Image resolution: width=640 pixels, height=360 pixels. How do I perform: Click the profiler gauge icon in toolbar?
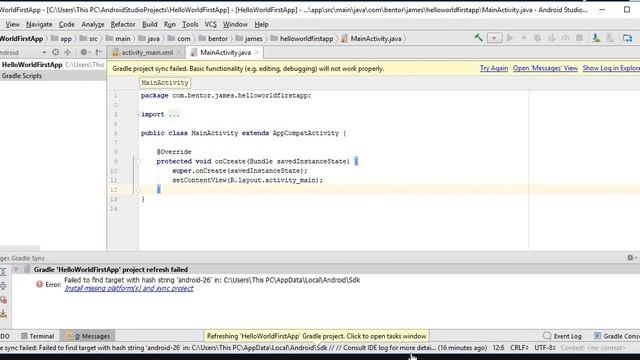pyautogui.click(x=565, y=38)
